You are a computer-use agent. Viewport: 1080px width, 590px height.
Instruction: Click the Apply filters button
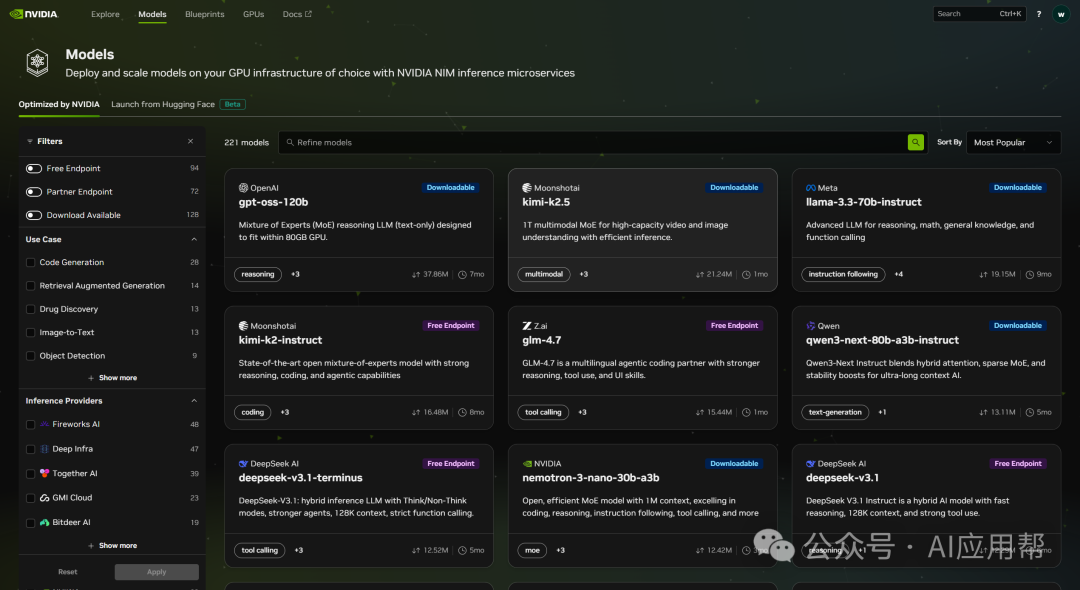156,572
